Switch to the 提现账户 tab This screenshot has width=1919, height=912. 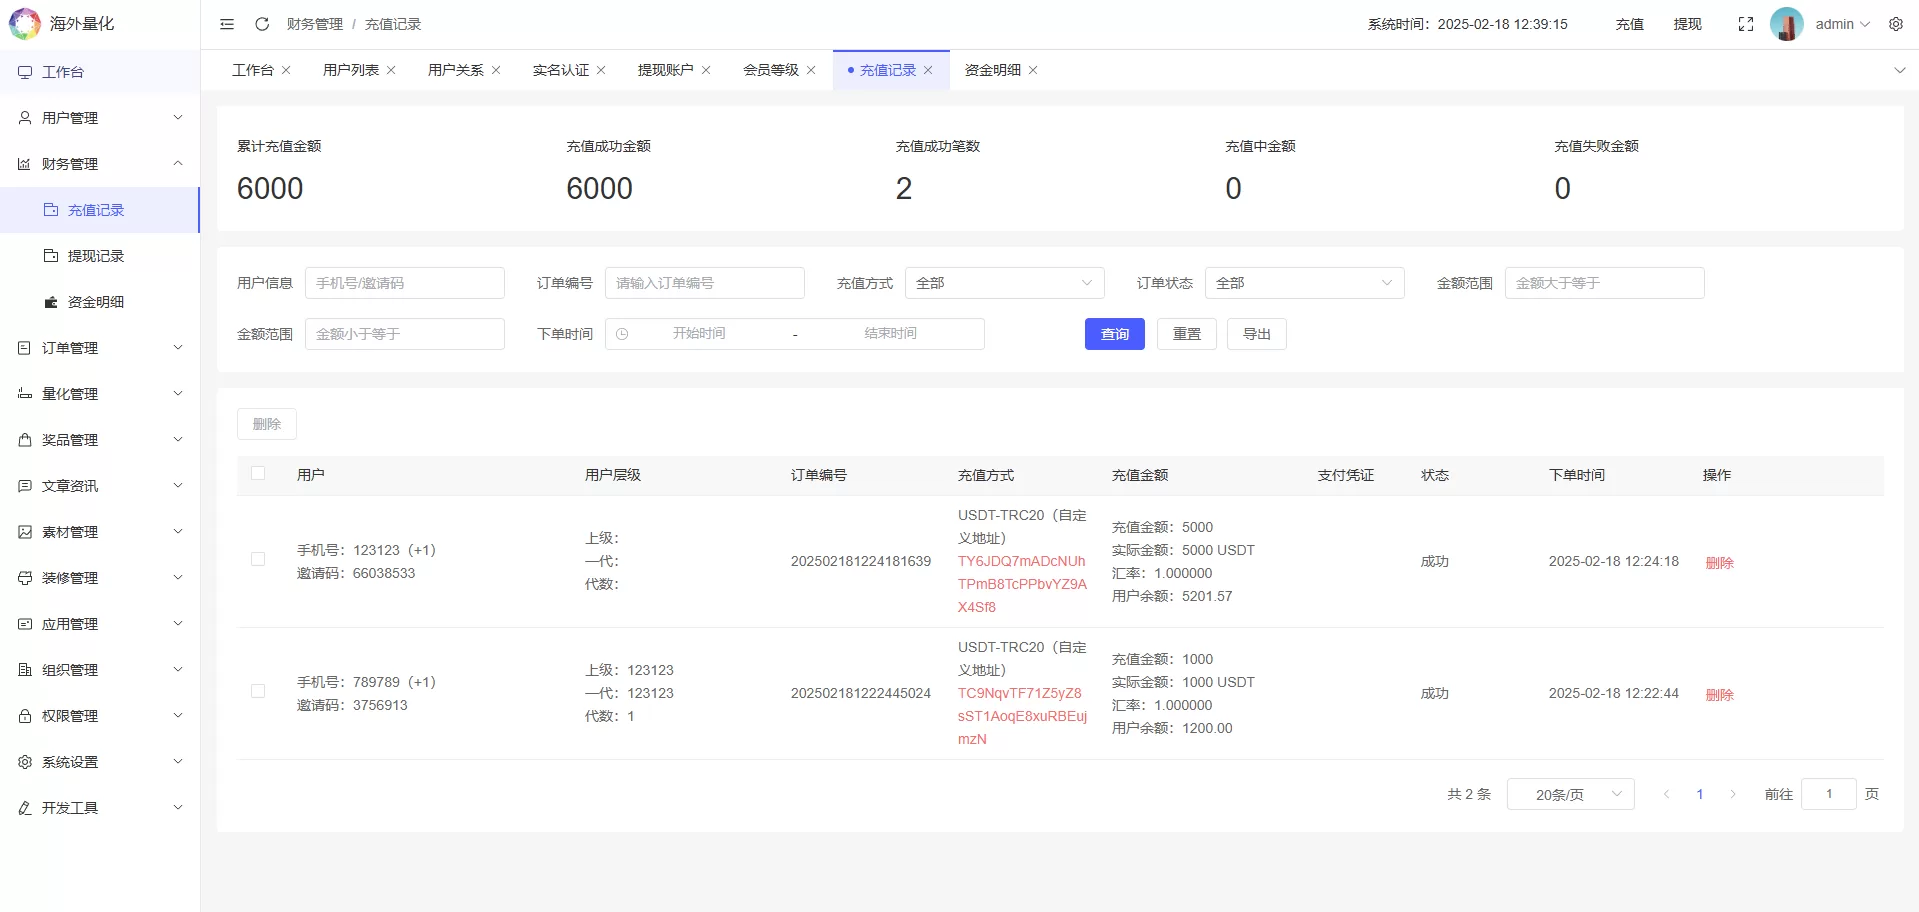click(x=665, y=70)
